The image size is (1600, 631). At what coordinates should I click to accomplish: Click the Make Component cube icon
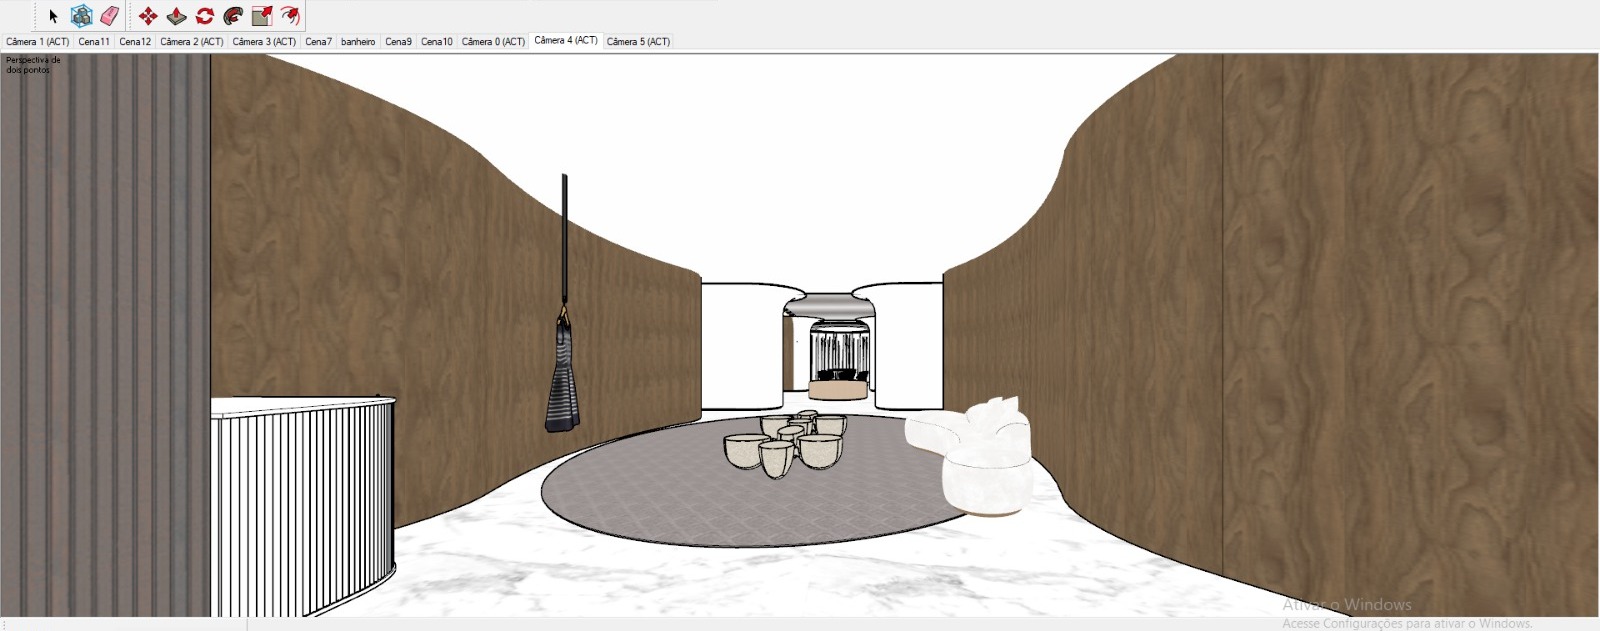[x=82, y=16]
